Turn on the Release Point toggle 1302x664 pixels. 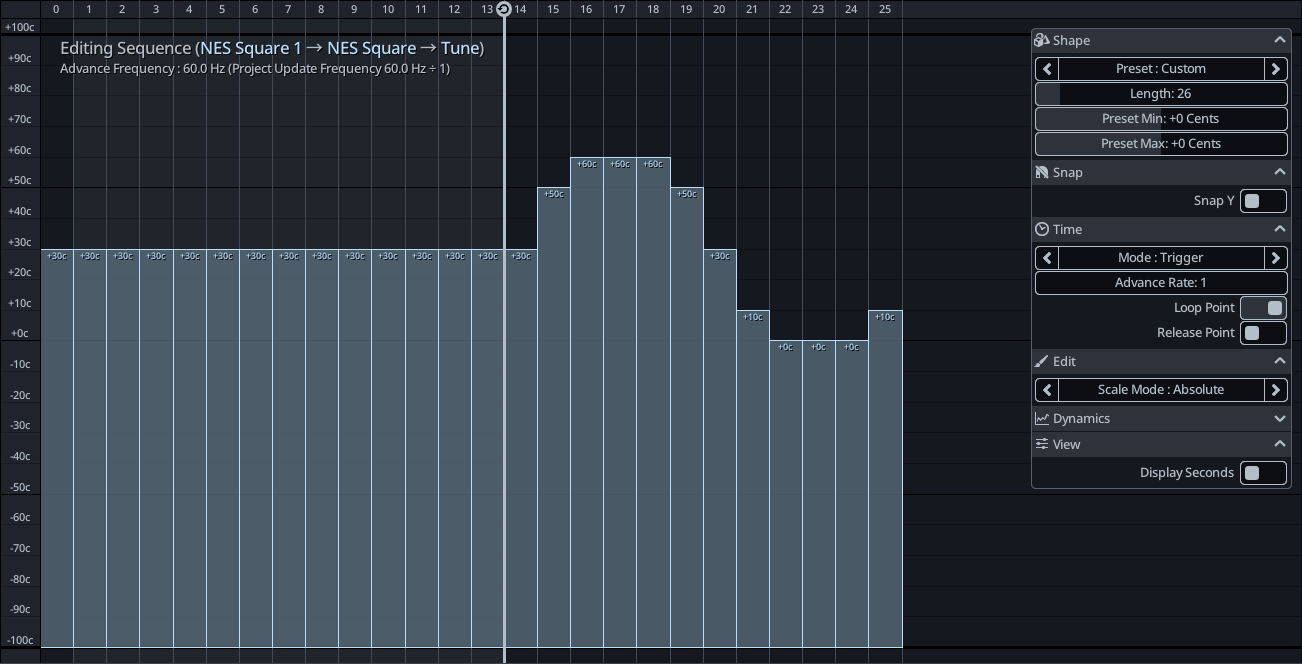coord(1262,332)
